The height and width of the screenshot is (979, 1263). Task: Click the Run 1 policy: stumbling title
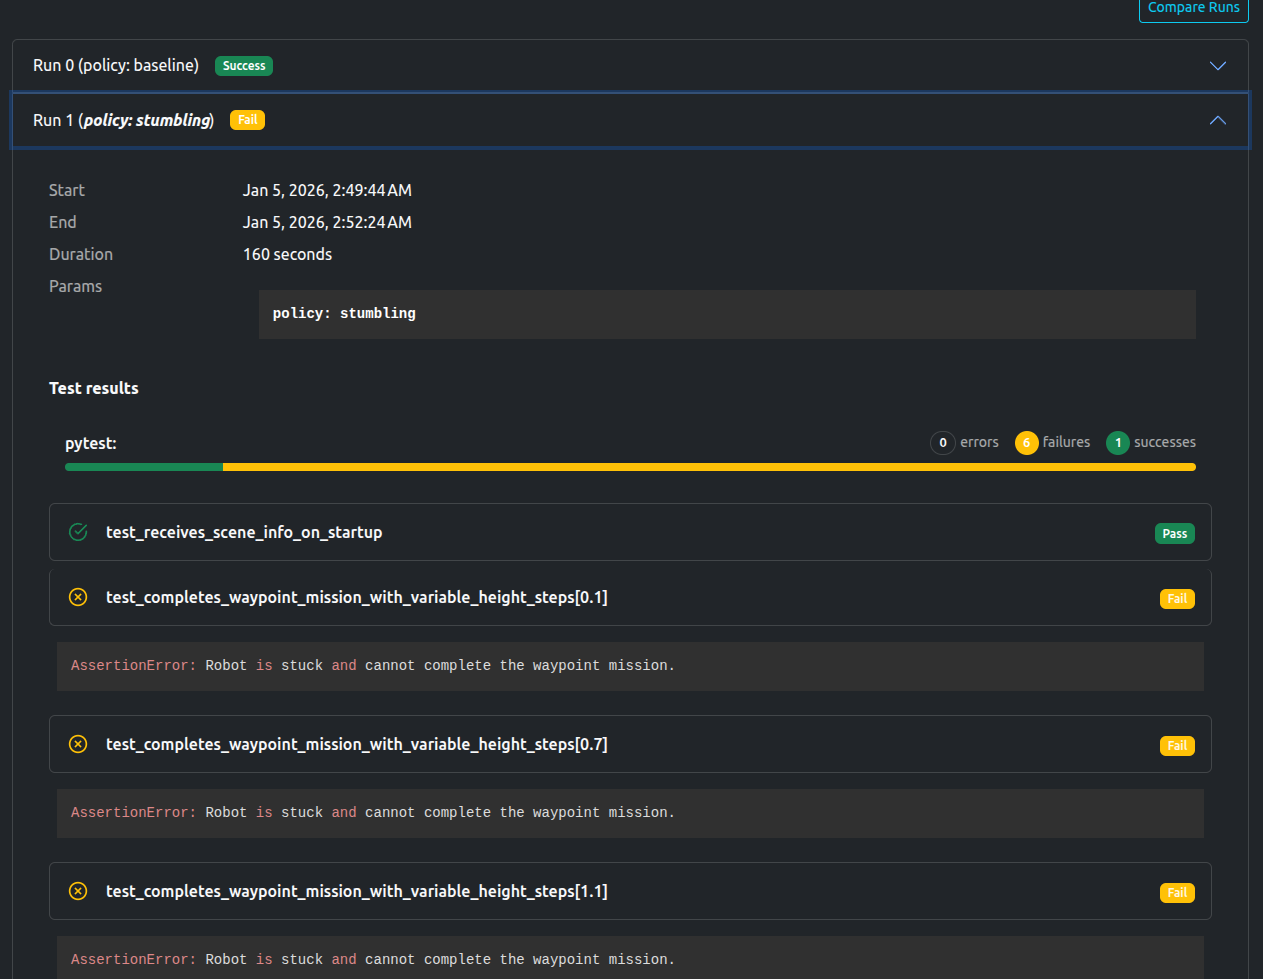[x=123, y=120]
